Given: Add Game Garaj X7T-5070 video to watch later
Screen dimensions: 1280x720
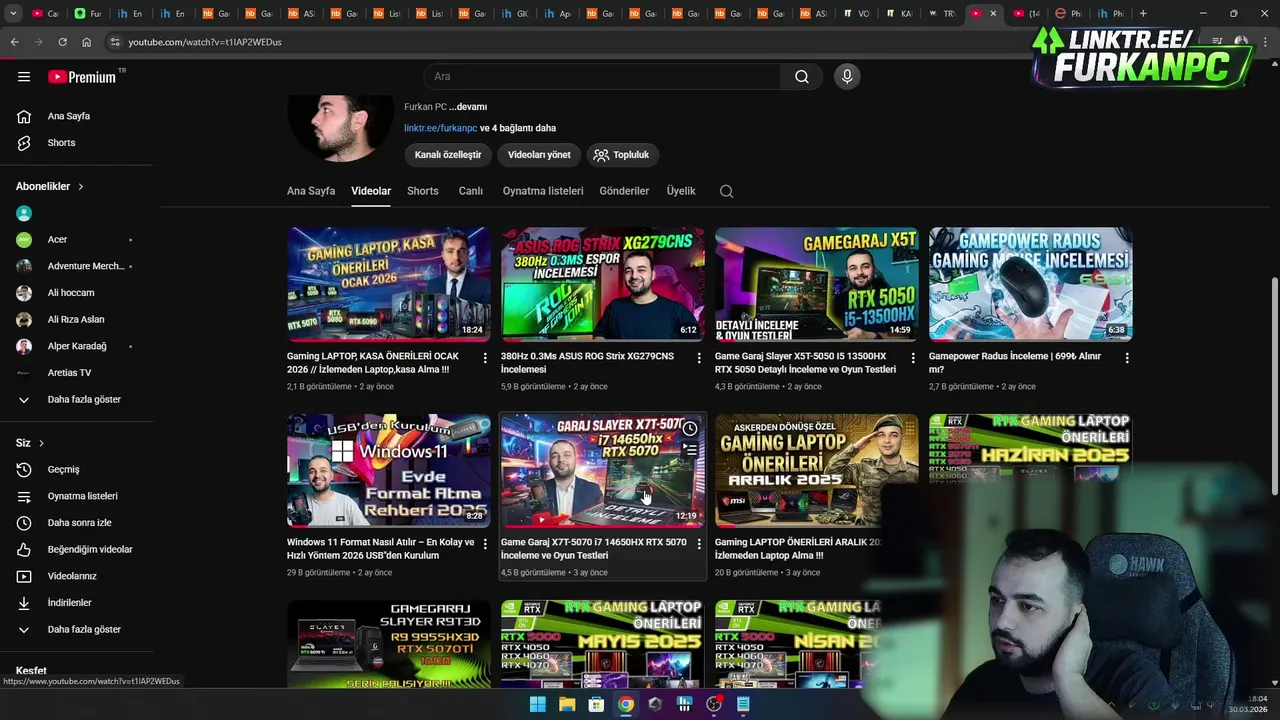Looking at the screenshot, I should pos(690,428).
